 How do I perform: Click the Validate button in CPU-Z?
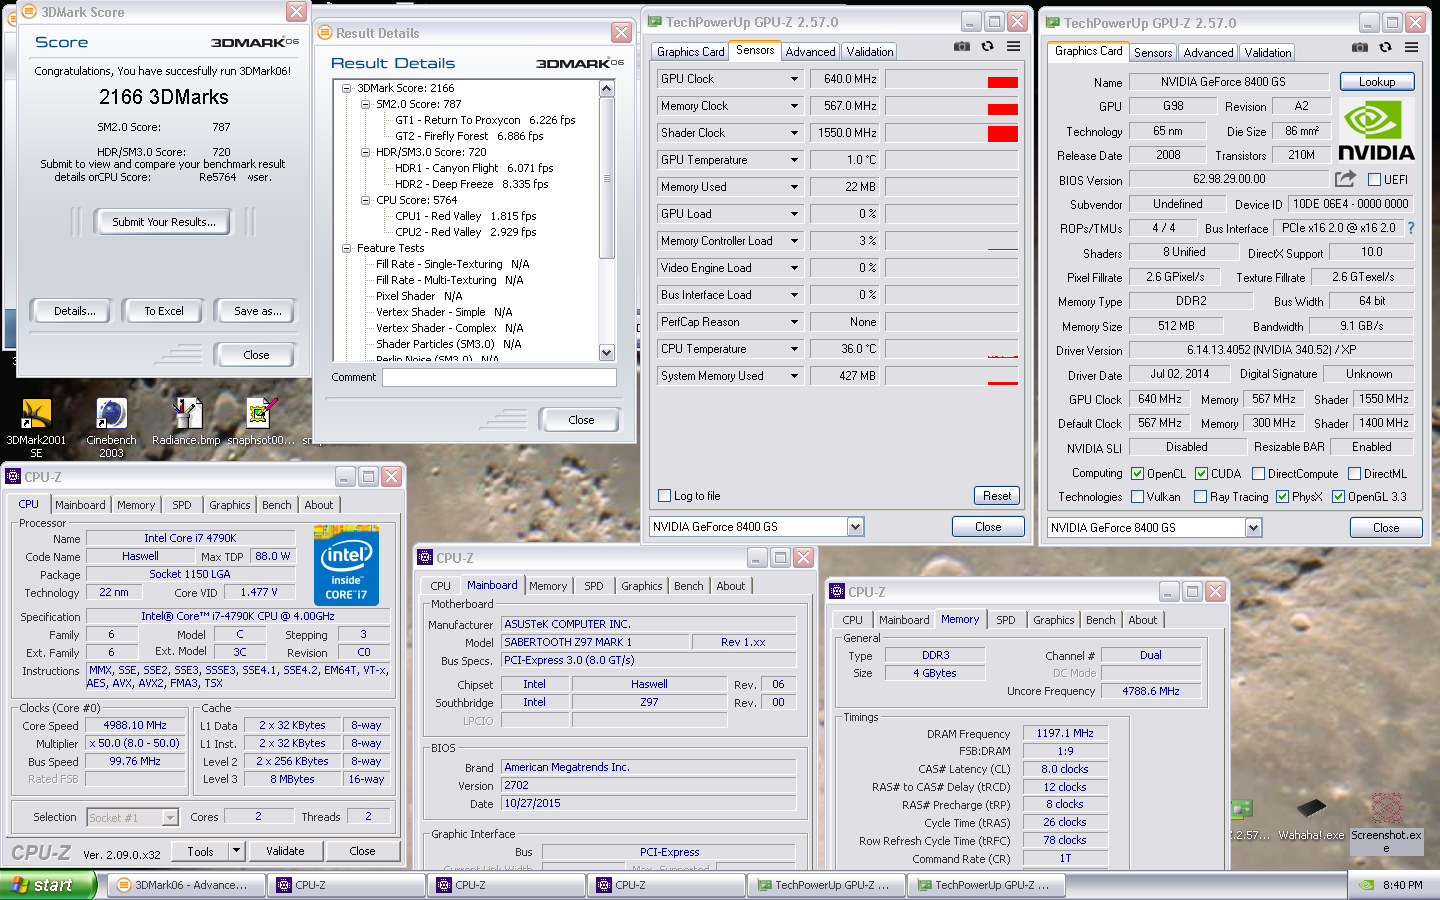285,851
